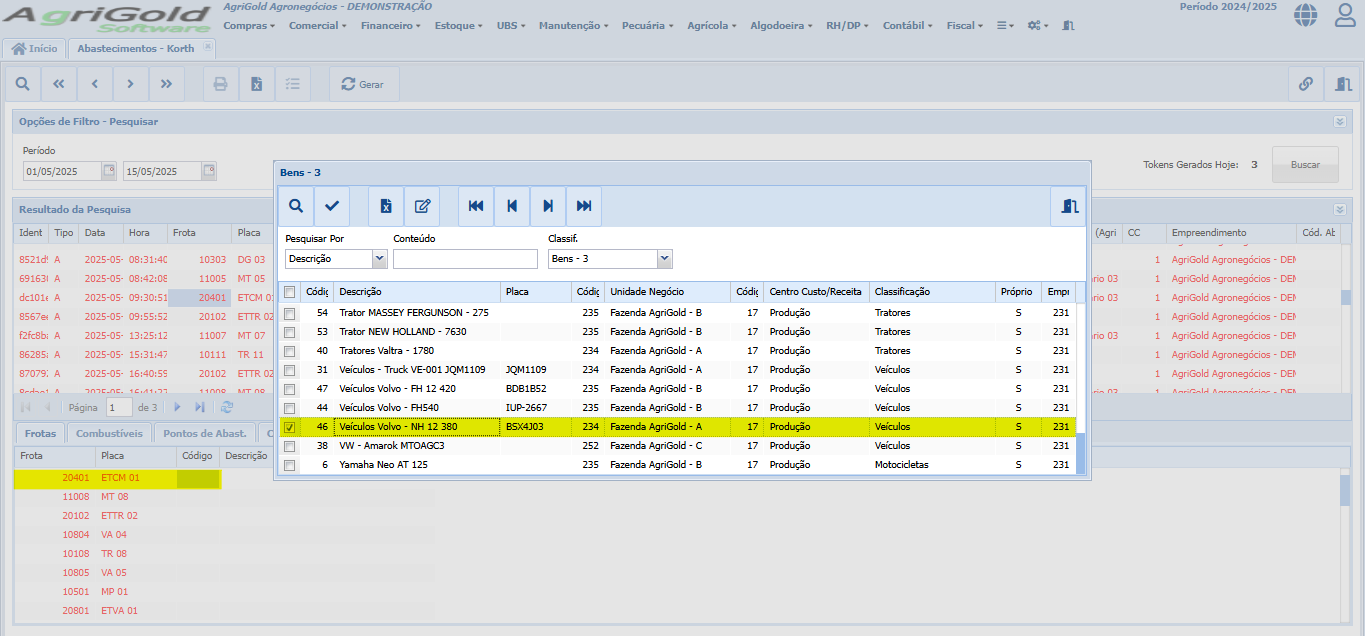Click the Excel export icon in main toolbar

257,84
